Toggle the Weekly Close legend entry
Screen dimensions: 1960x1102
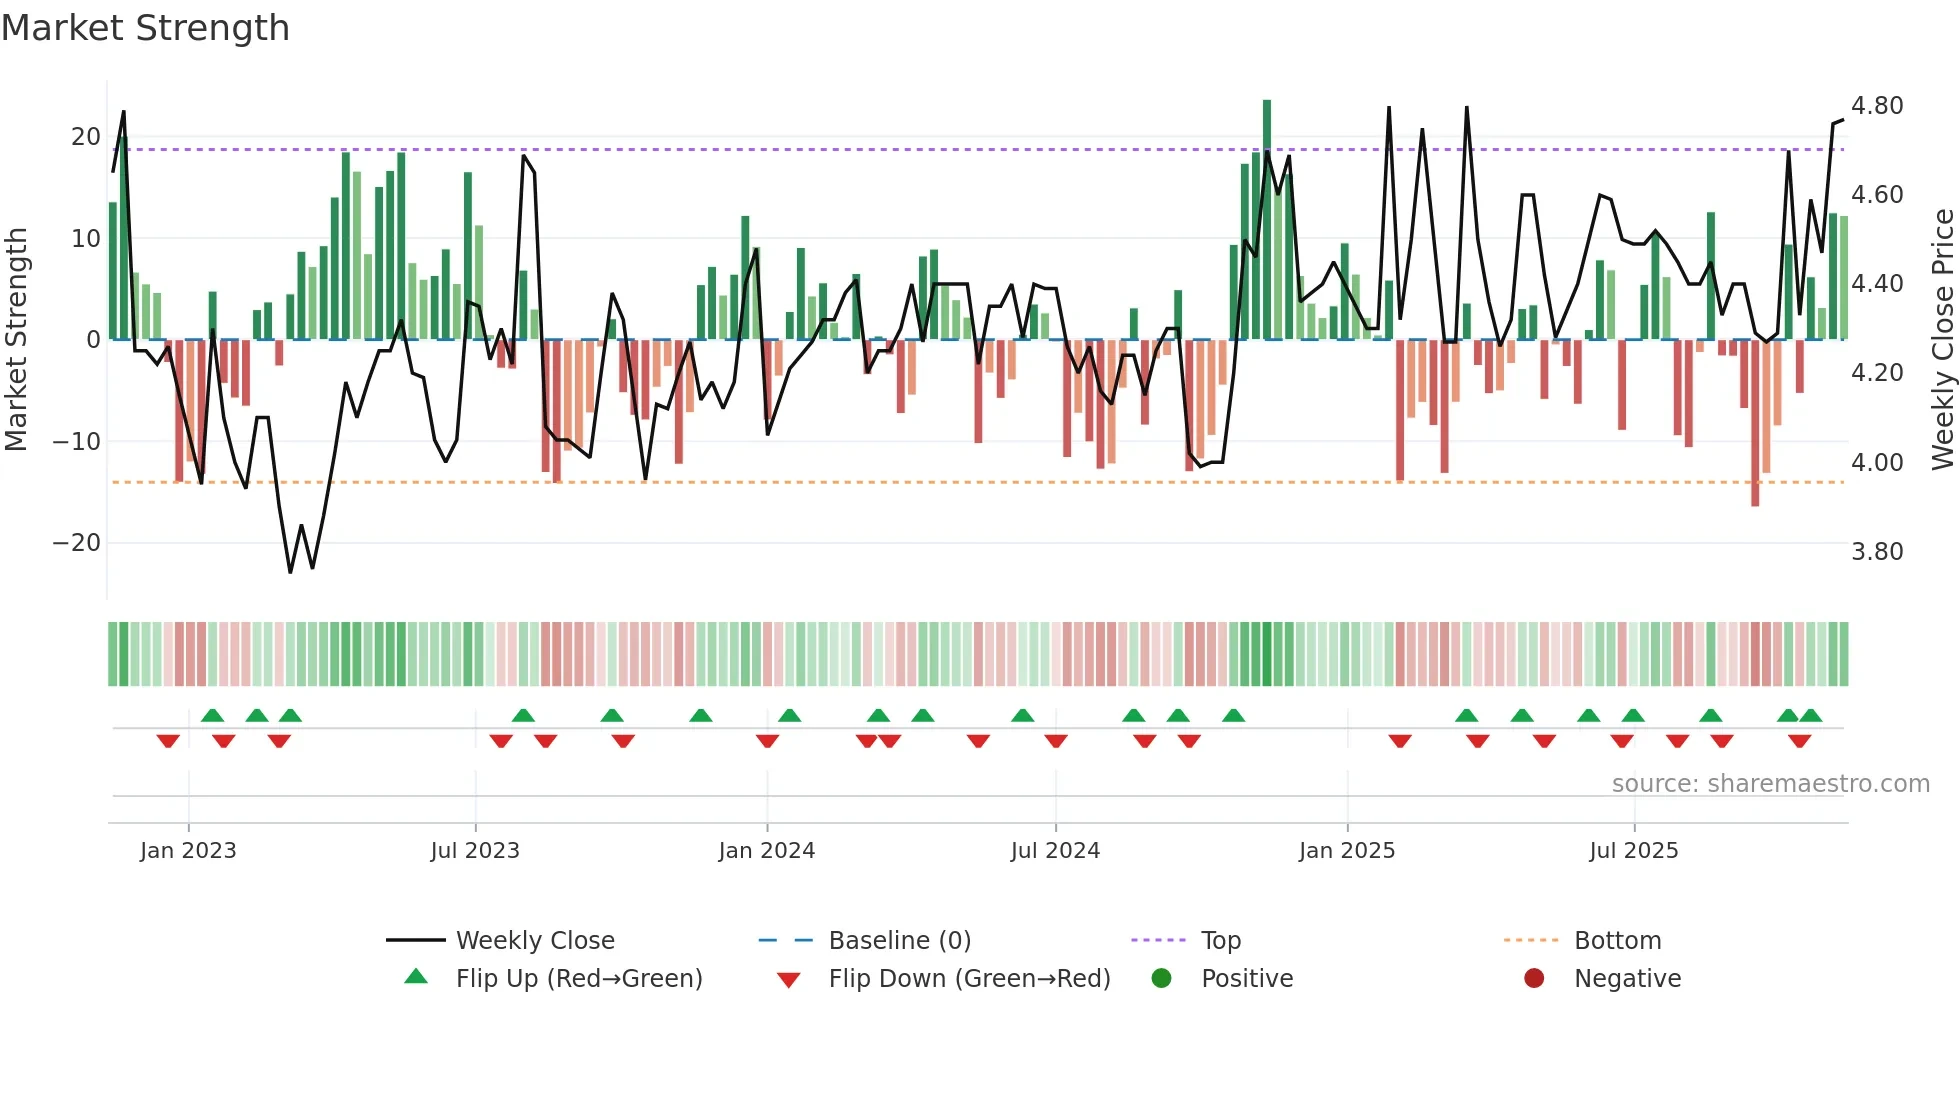click(x=534, y=940)
